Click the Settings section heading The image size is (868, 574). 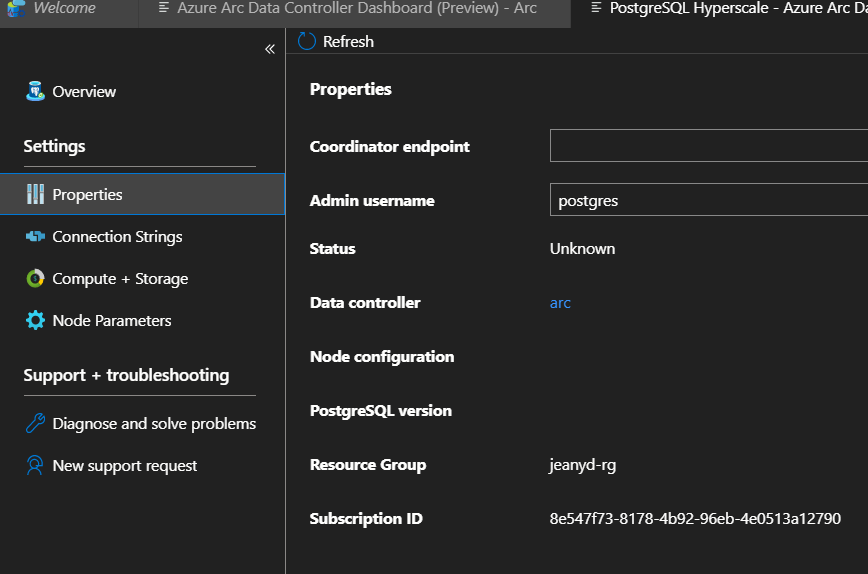54,147
